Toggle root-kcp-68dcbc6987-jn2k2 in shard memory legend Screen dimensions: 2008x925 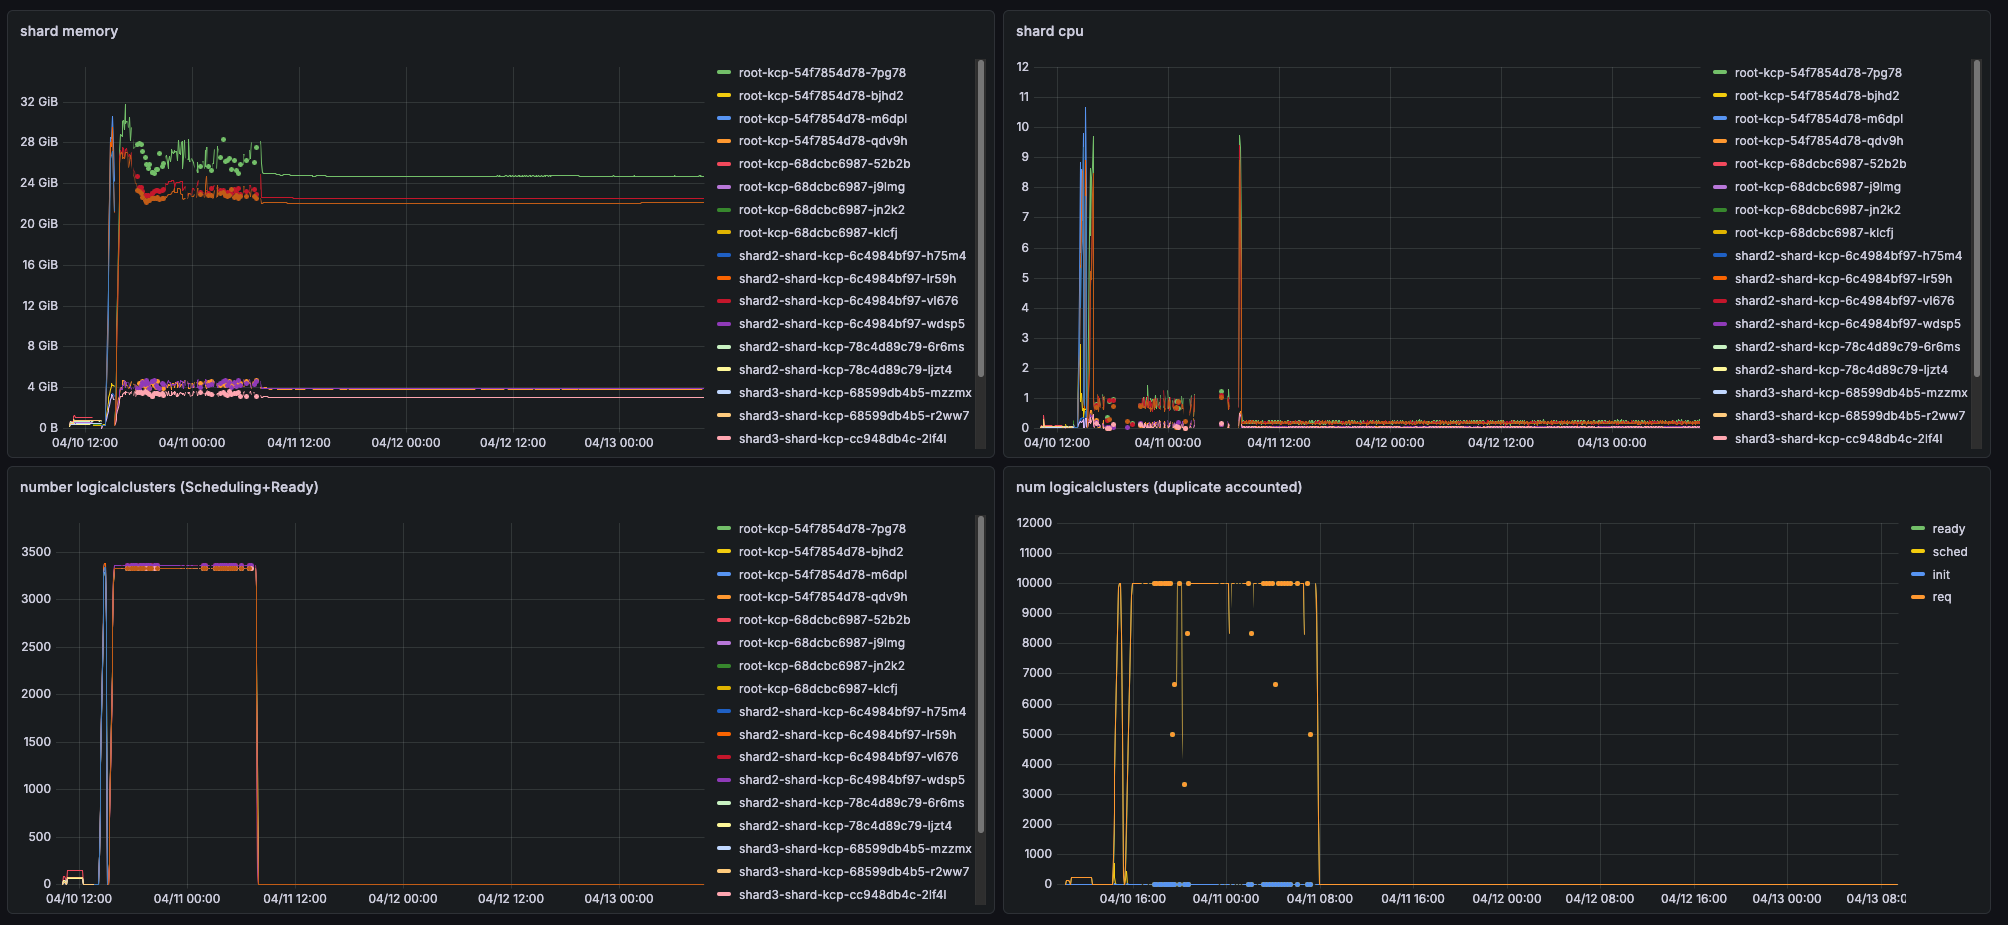pyautogui.click(x=822, y=210)
